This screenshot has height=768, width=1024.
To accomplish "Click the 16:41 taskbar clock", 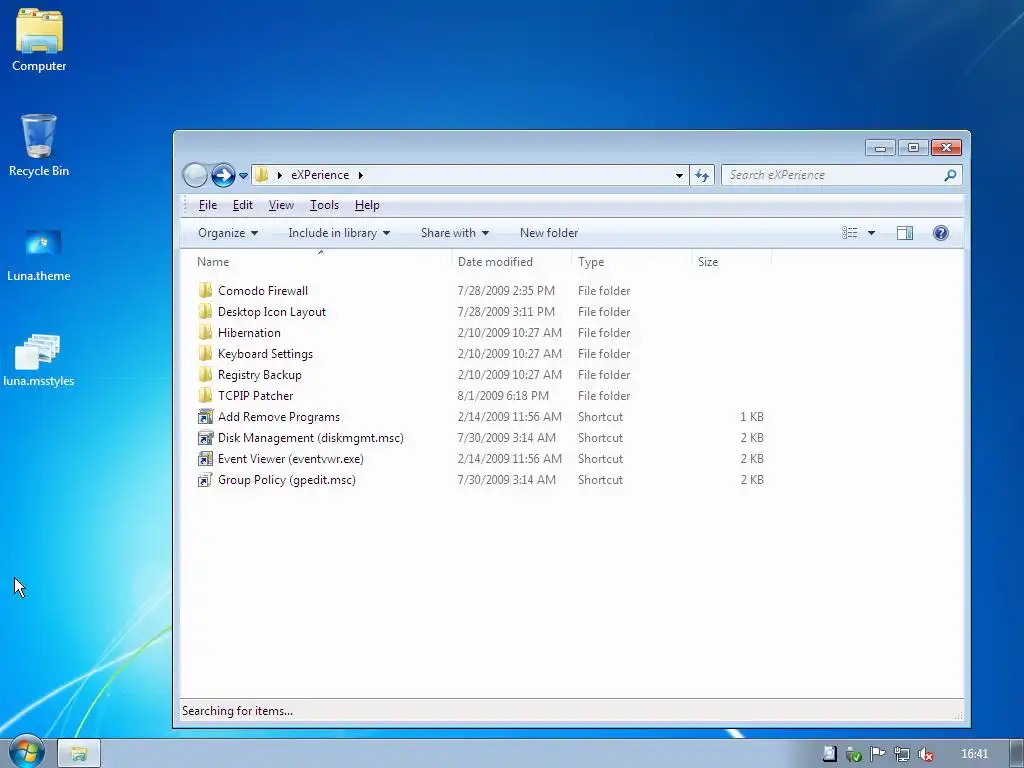I will click(974, 754).
